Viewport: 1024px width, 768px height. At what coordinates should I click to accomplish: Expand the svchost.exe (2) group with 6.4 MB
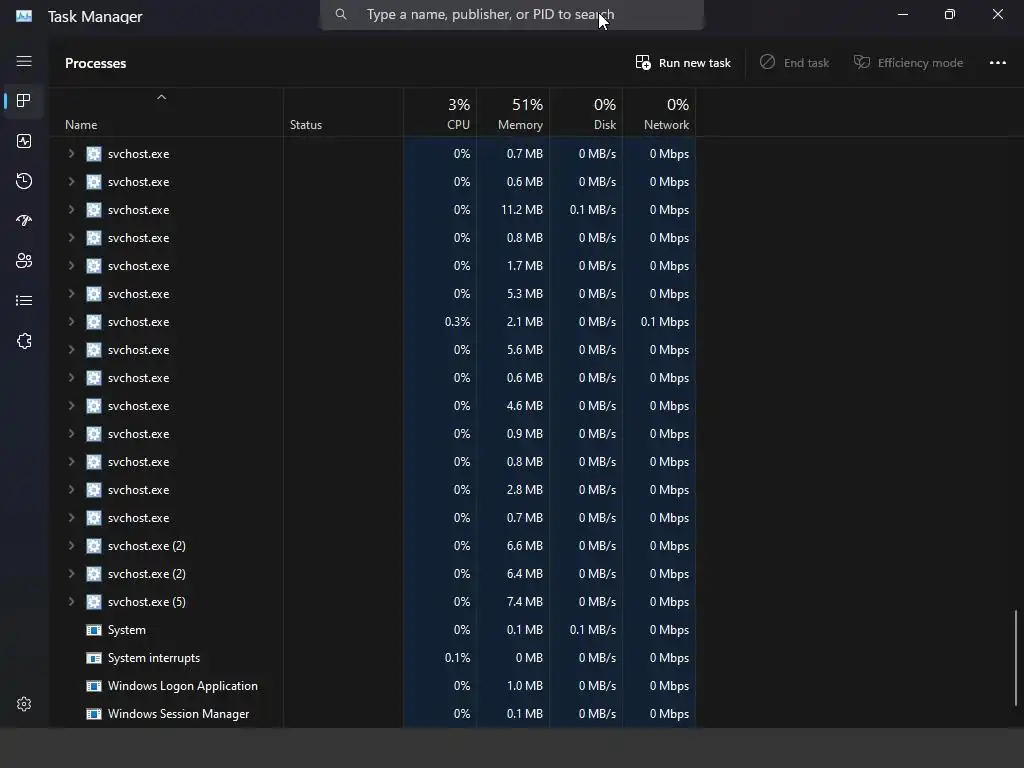point(71,574)
